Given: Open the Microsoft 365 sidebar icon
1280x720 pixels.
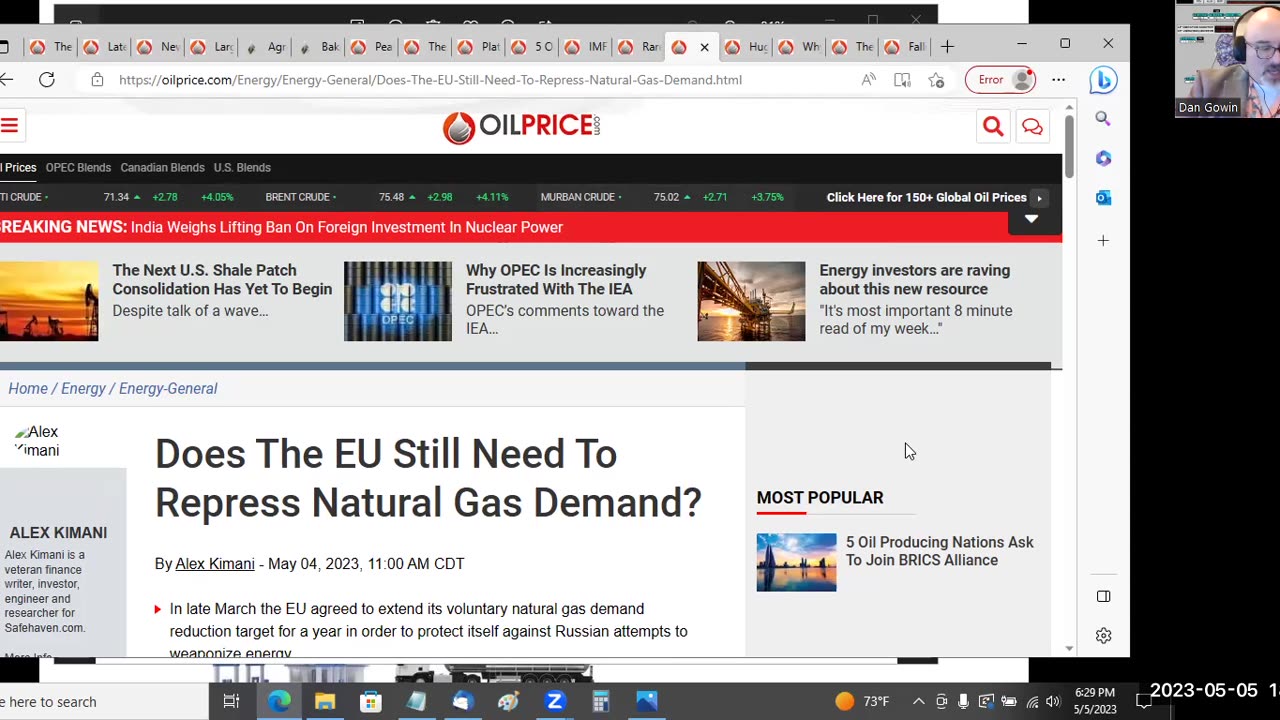Looking at the screenshot, I should 1103,158.
